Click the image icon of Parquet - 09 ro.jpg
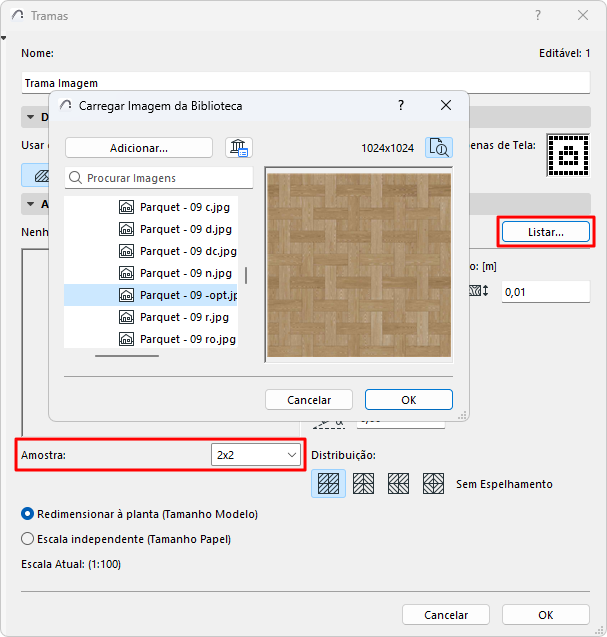The height and width of the screenshot is (637, 607). pyautogui.click(x=126, y=339)
